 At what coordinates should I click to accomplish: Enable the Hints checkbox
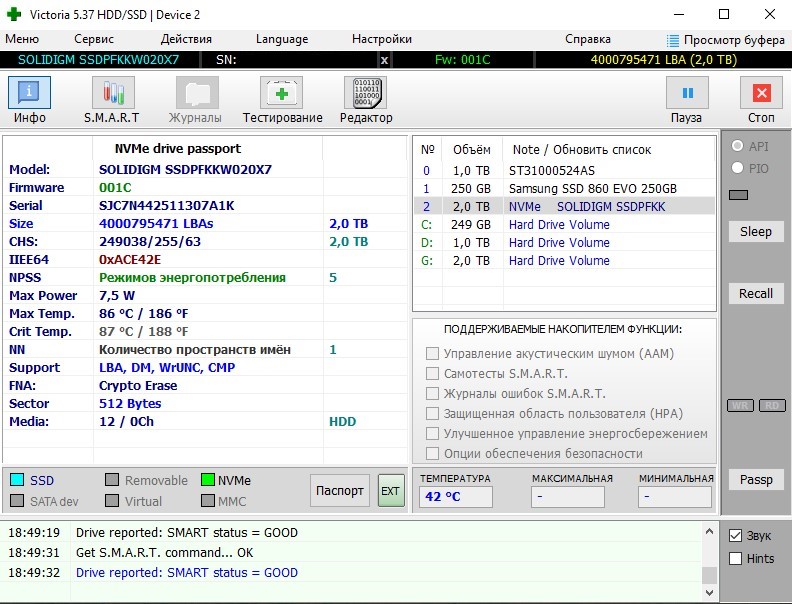click(735, 559)
